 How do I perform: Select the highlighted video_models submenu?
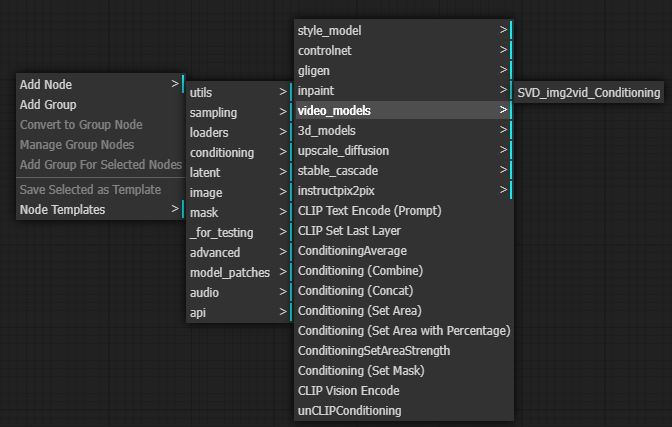(404, 111)
